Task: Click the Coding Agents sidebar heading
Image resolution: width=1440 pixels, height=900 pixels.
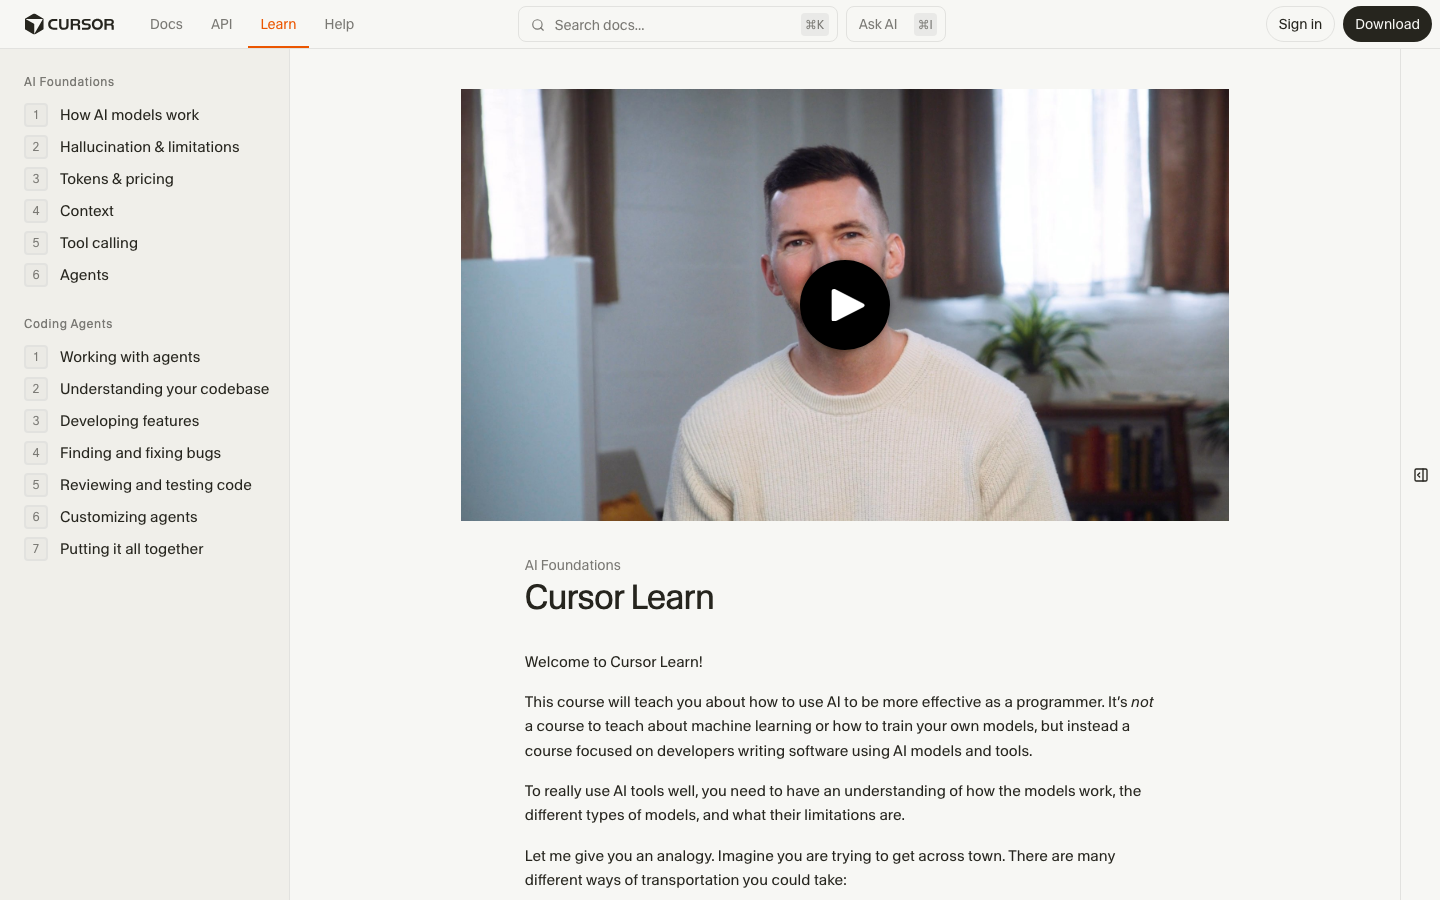Action: (x=68, y=324)
